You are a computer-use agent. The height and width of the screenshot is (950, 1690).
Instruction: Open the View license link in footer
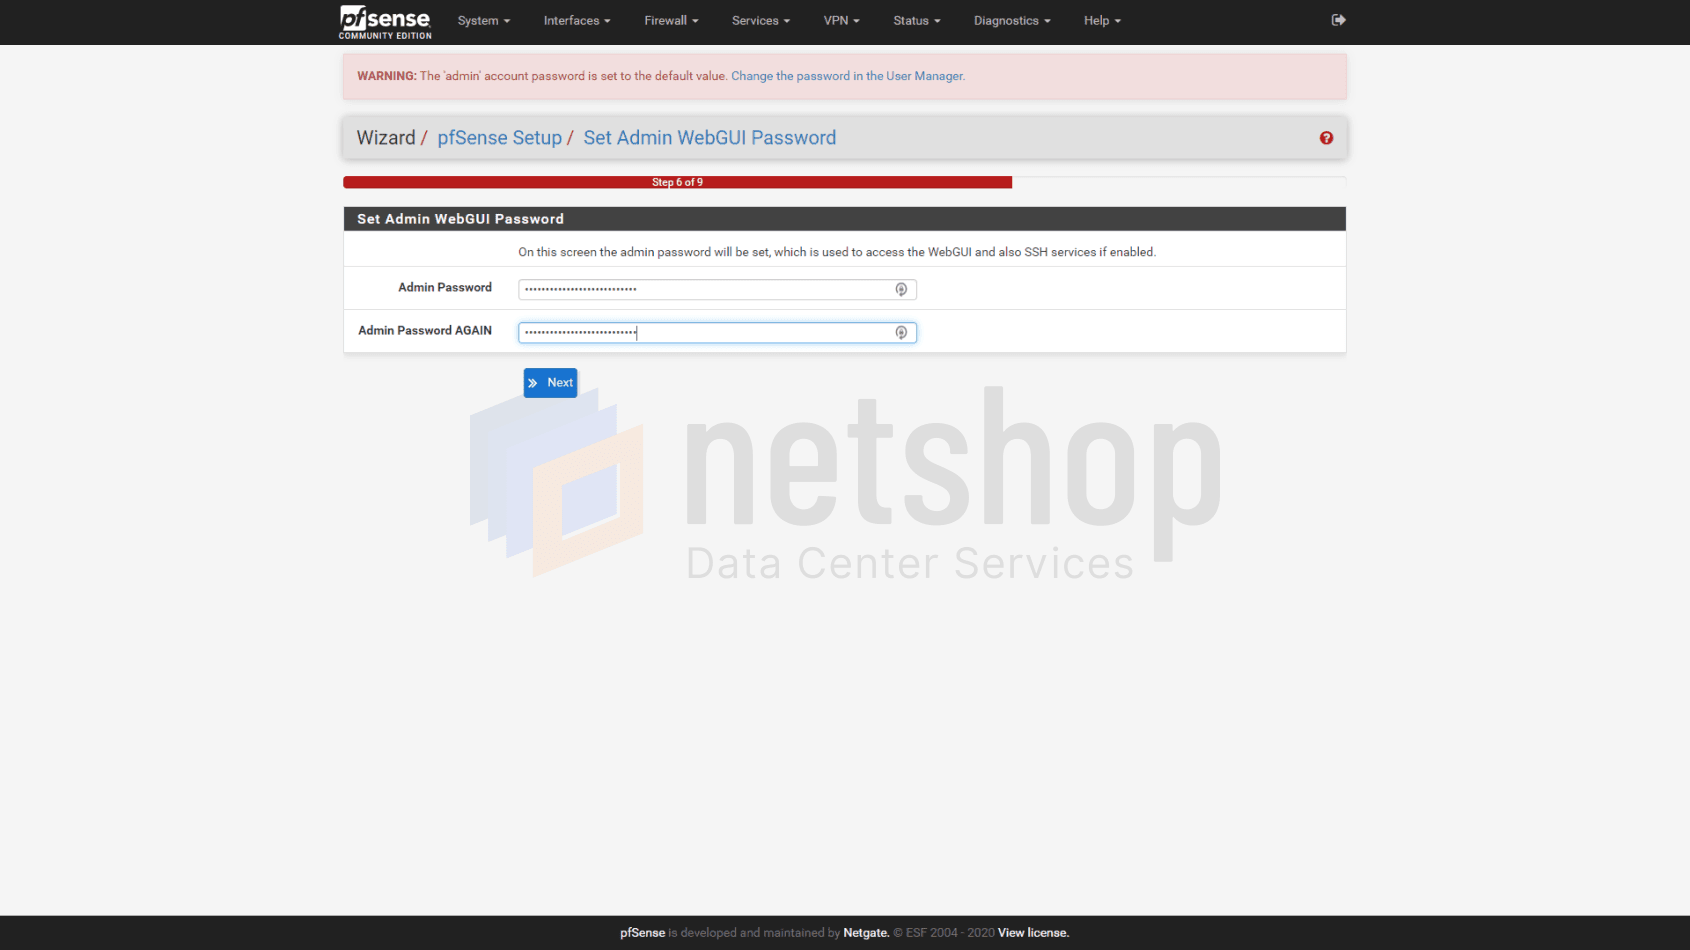point(1032,932)
